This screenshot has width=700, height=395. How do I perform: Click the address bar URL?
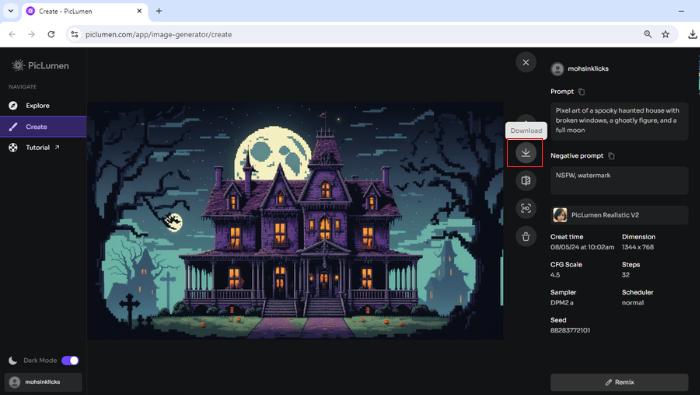(x=158, y=34)
